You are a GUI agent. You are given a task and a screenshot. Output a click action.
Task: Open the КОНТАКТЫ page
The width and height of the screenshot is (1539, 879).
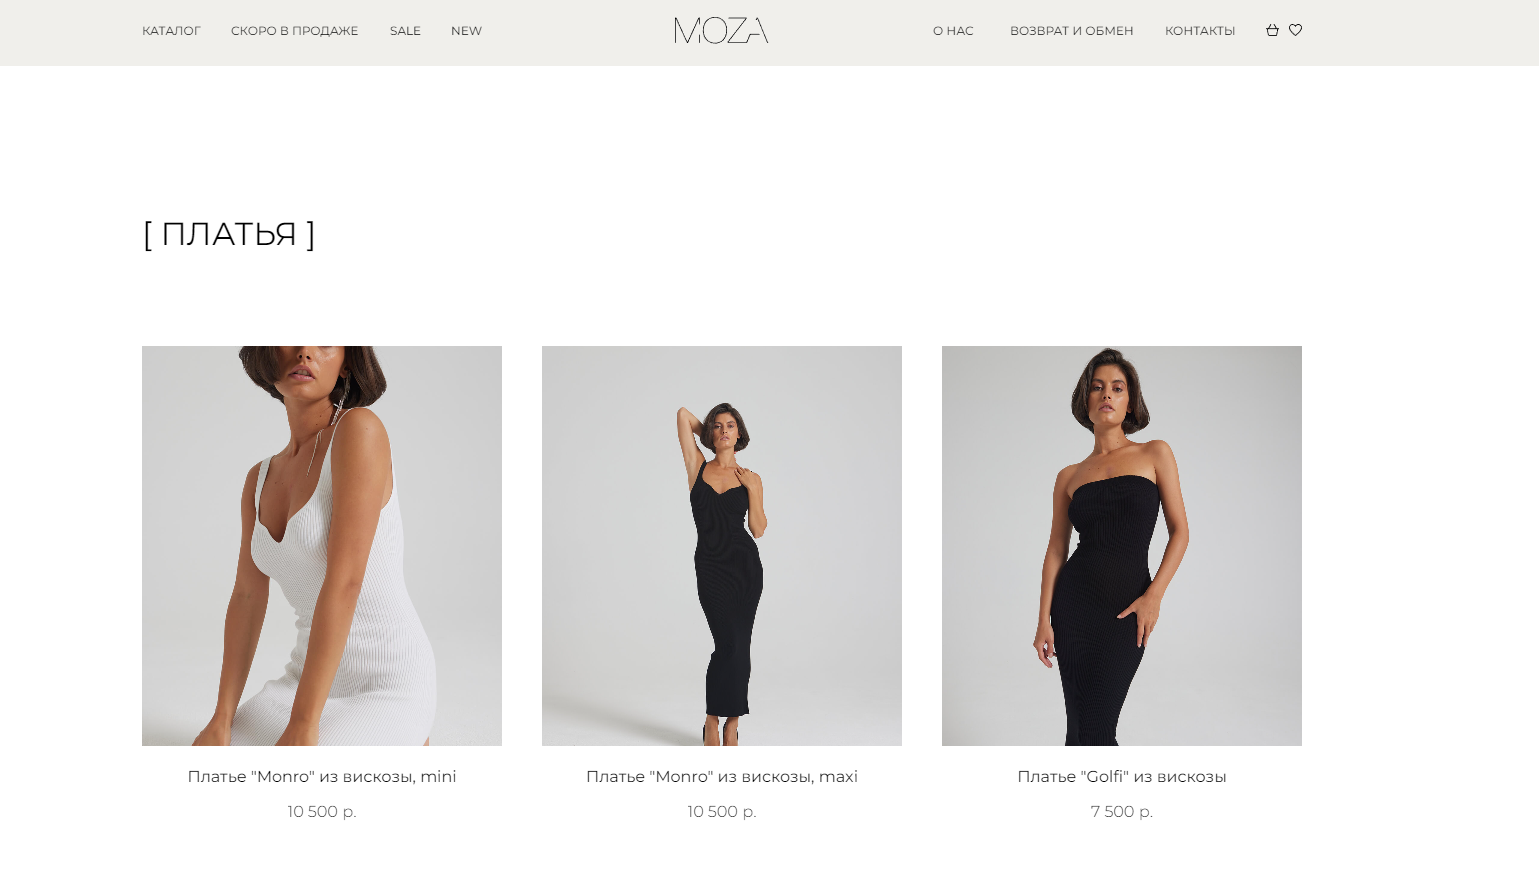coord(1200,31)
